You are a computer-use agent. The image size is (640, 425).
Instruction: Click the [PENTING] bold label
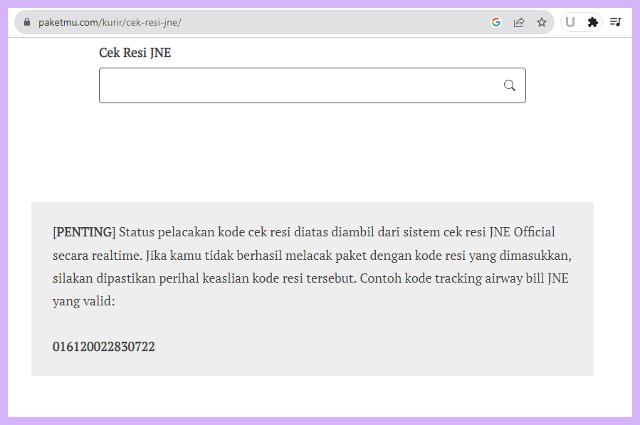coord(84,232)
